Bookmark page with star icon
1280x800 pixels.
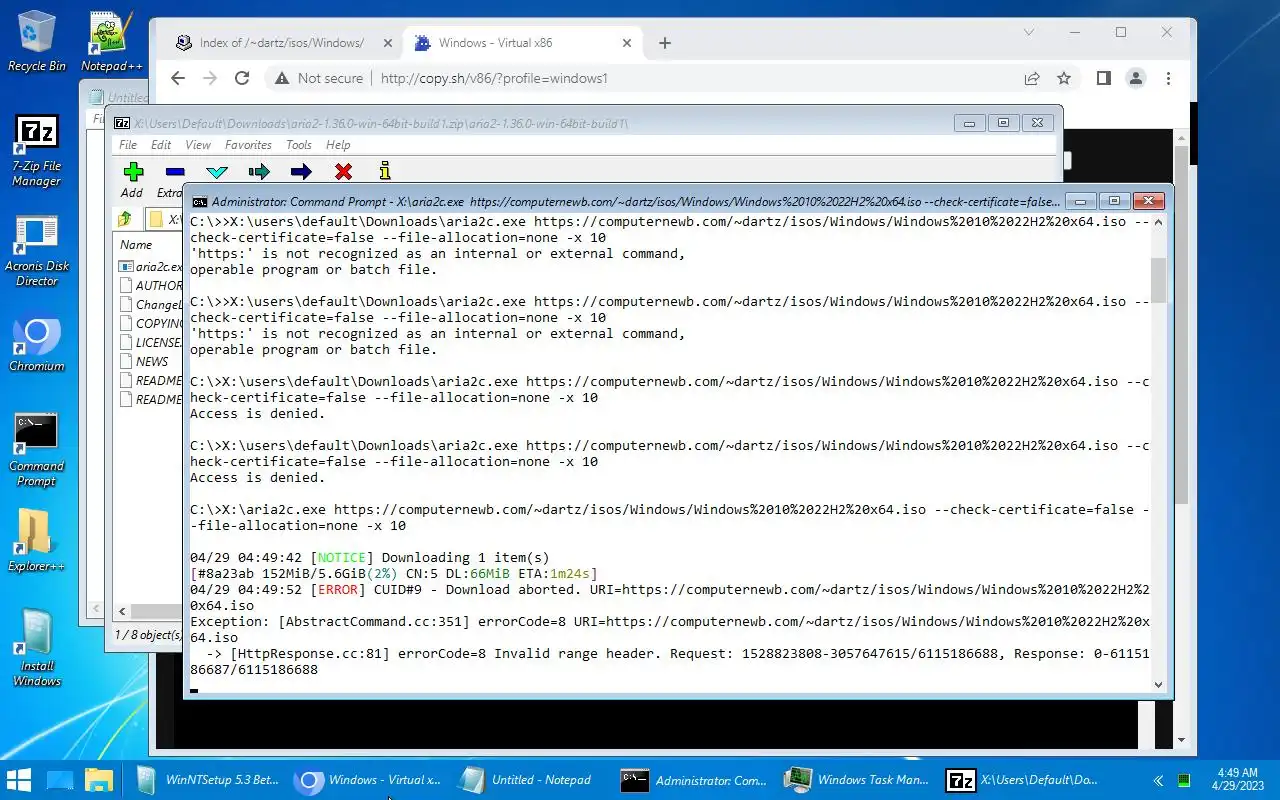pyautogui.click(x=1064, y=78)
